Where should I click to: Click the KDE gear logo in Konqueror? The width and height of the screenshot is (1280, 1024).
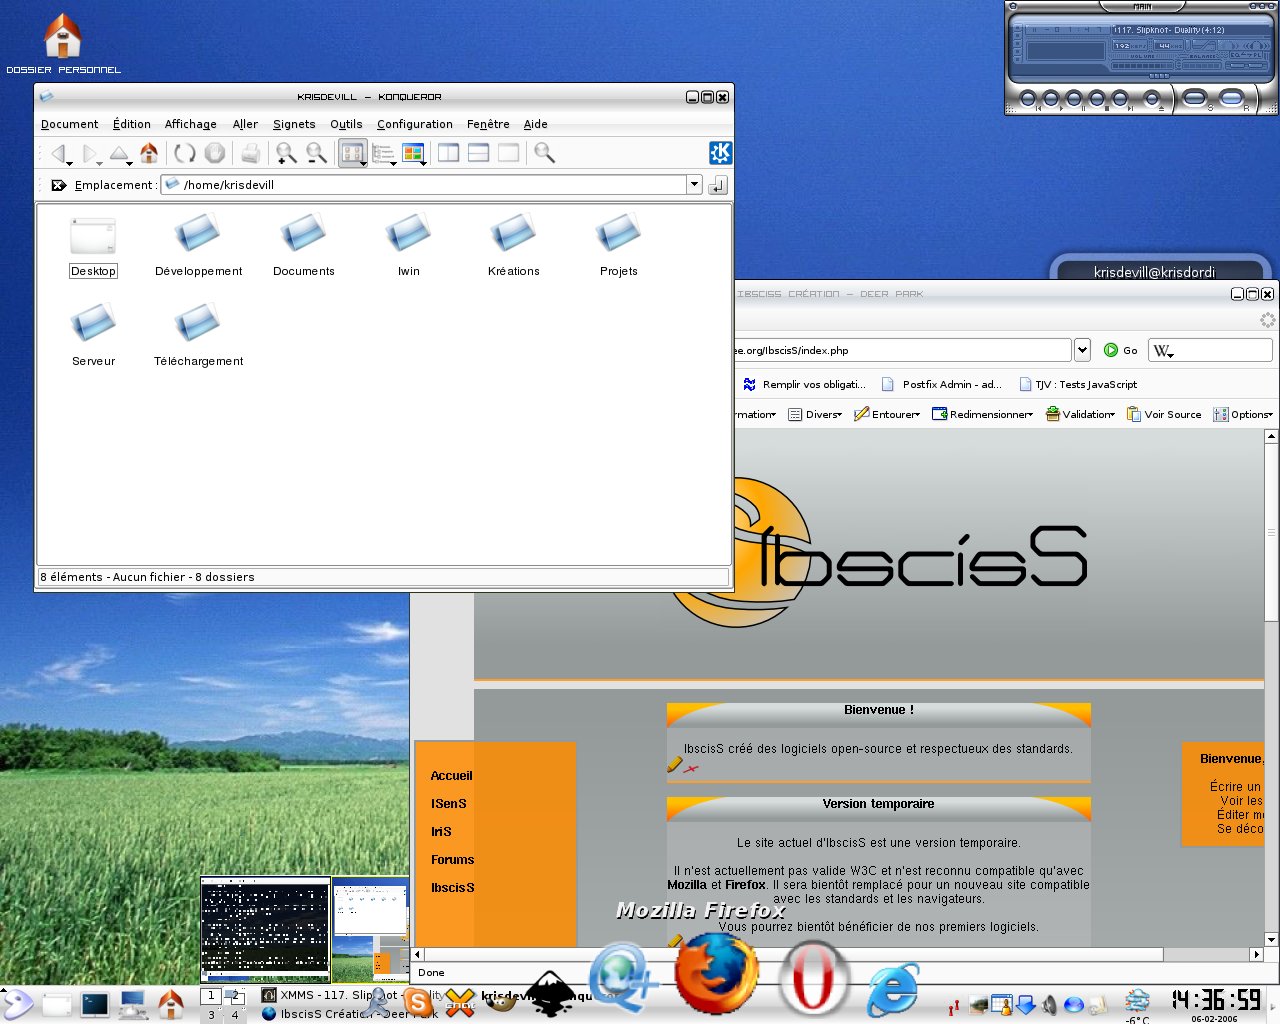(720, 153)
